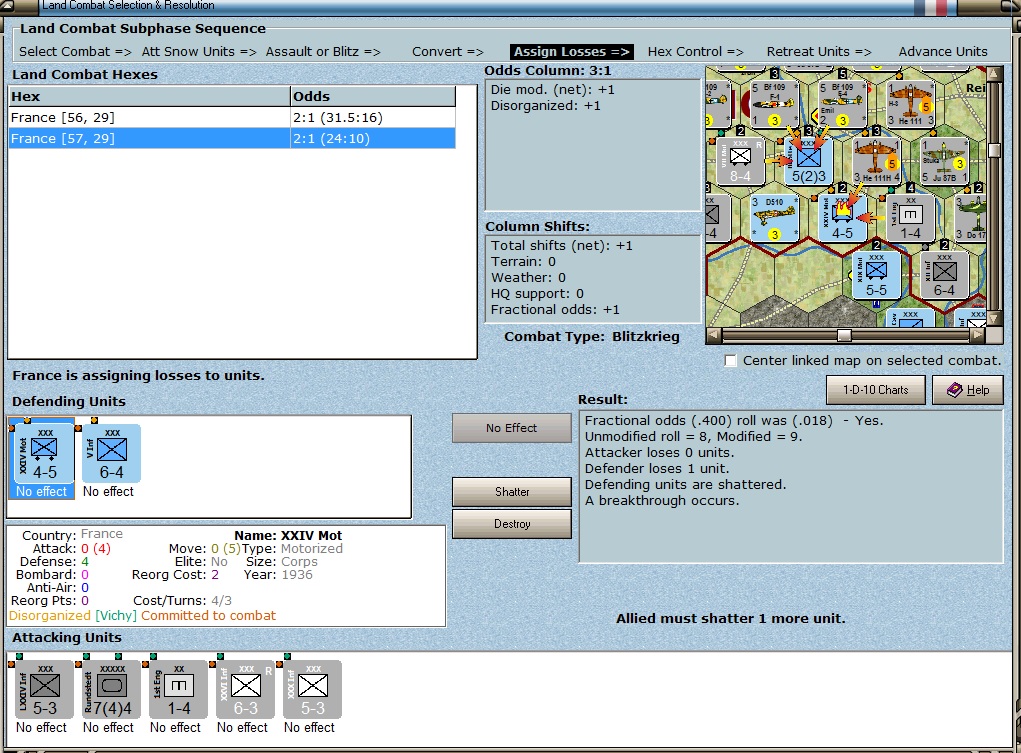Go to Assign Losses subphase
This screenshot has height=753, width=1021.
(x=572, y=51)
